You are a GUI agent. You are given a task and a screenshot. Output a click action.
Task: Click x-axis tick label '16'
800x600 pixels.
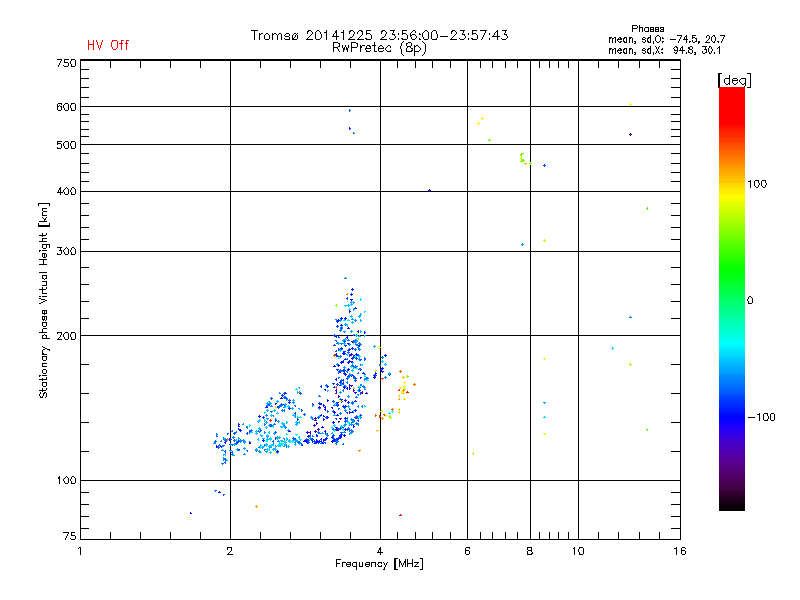[x=680, y=551]
